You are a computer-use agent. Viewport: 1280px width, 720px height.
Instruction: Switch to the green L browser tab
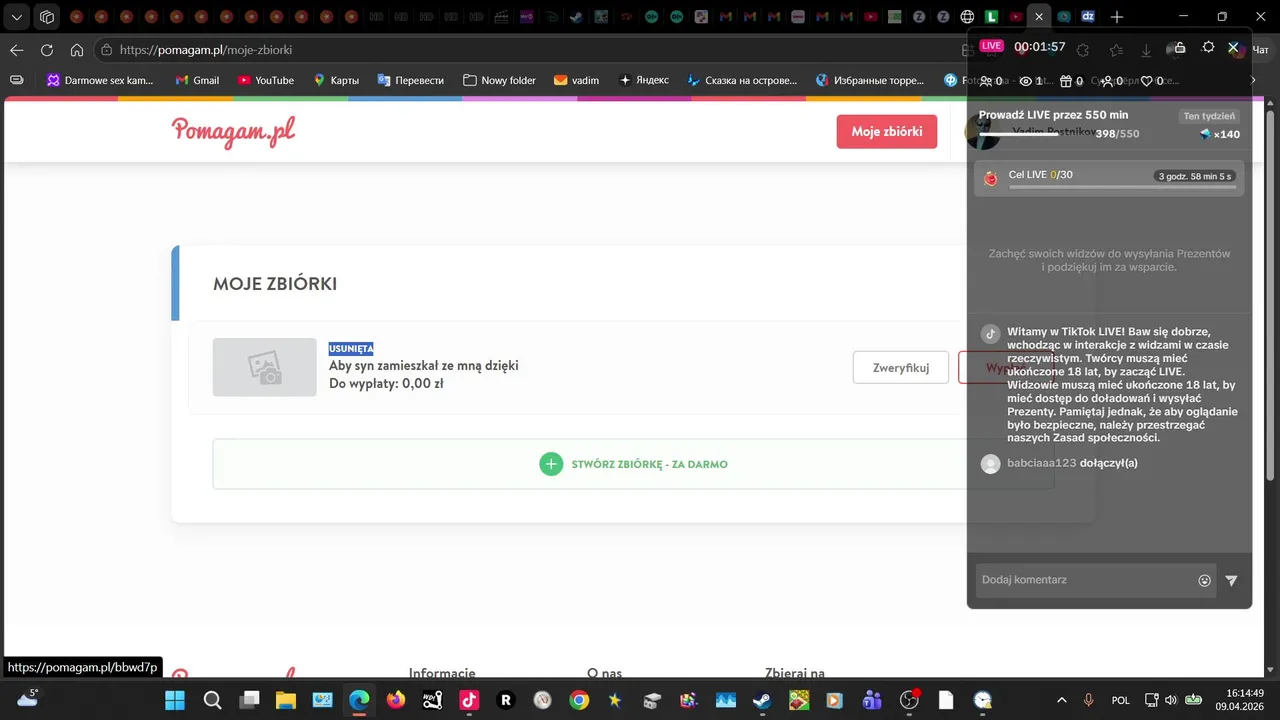coord(992,17)
